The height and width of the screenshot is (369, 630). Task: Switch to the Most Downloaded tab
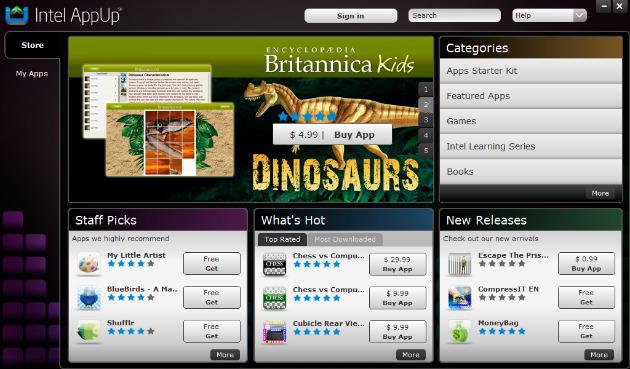[x=345, y=240]
